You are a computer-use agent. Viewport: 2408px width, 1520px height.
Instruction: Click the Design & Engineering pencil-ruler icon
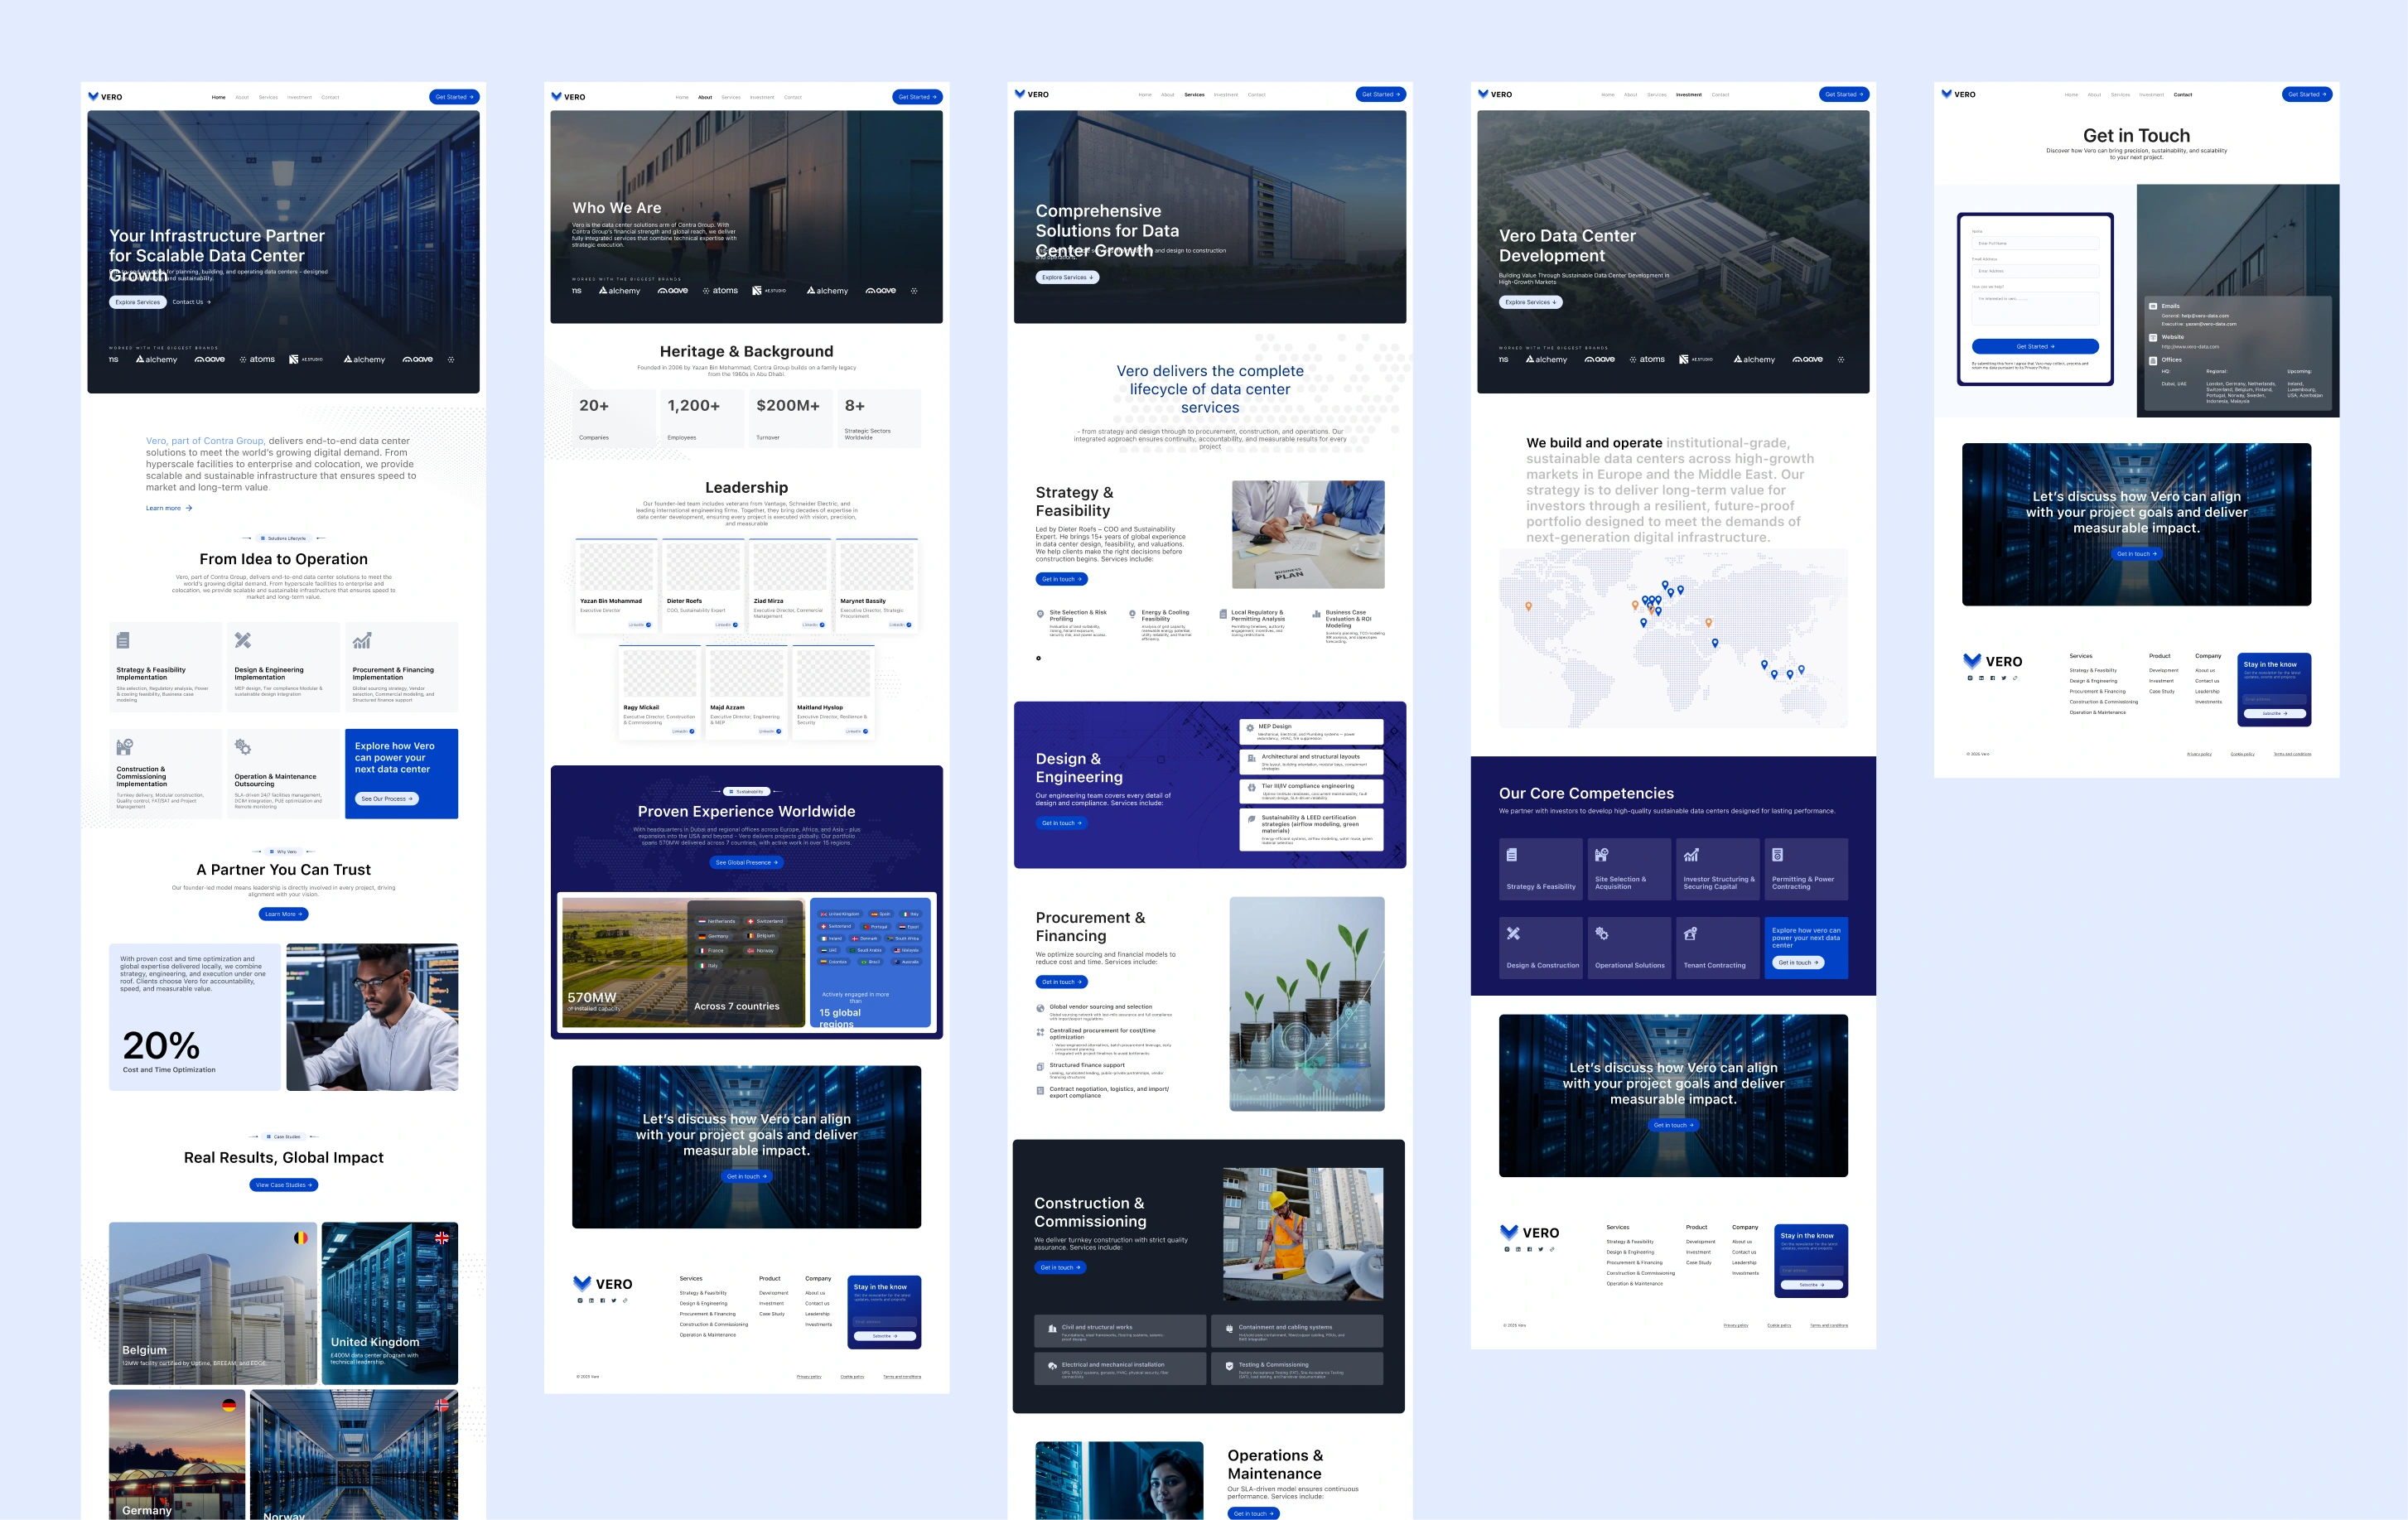[242, 640]
